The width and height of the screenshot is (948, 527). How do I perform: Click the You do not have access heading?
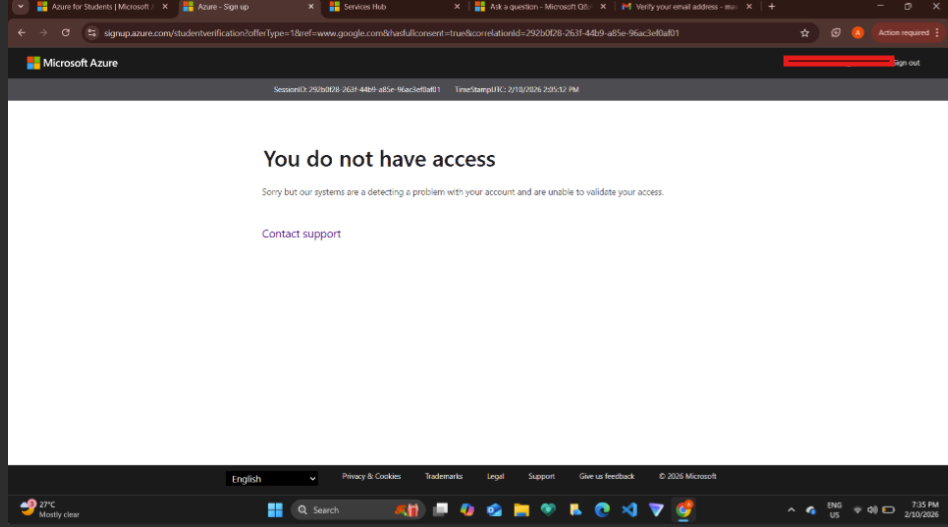click(379, 159)
